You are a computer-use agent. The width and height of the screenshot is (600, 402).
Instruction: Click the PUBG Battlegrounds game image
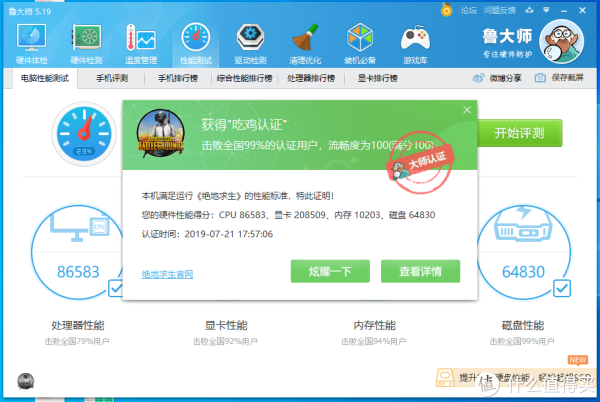161,133
